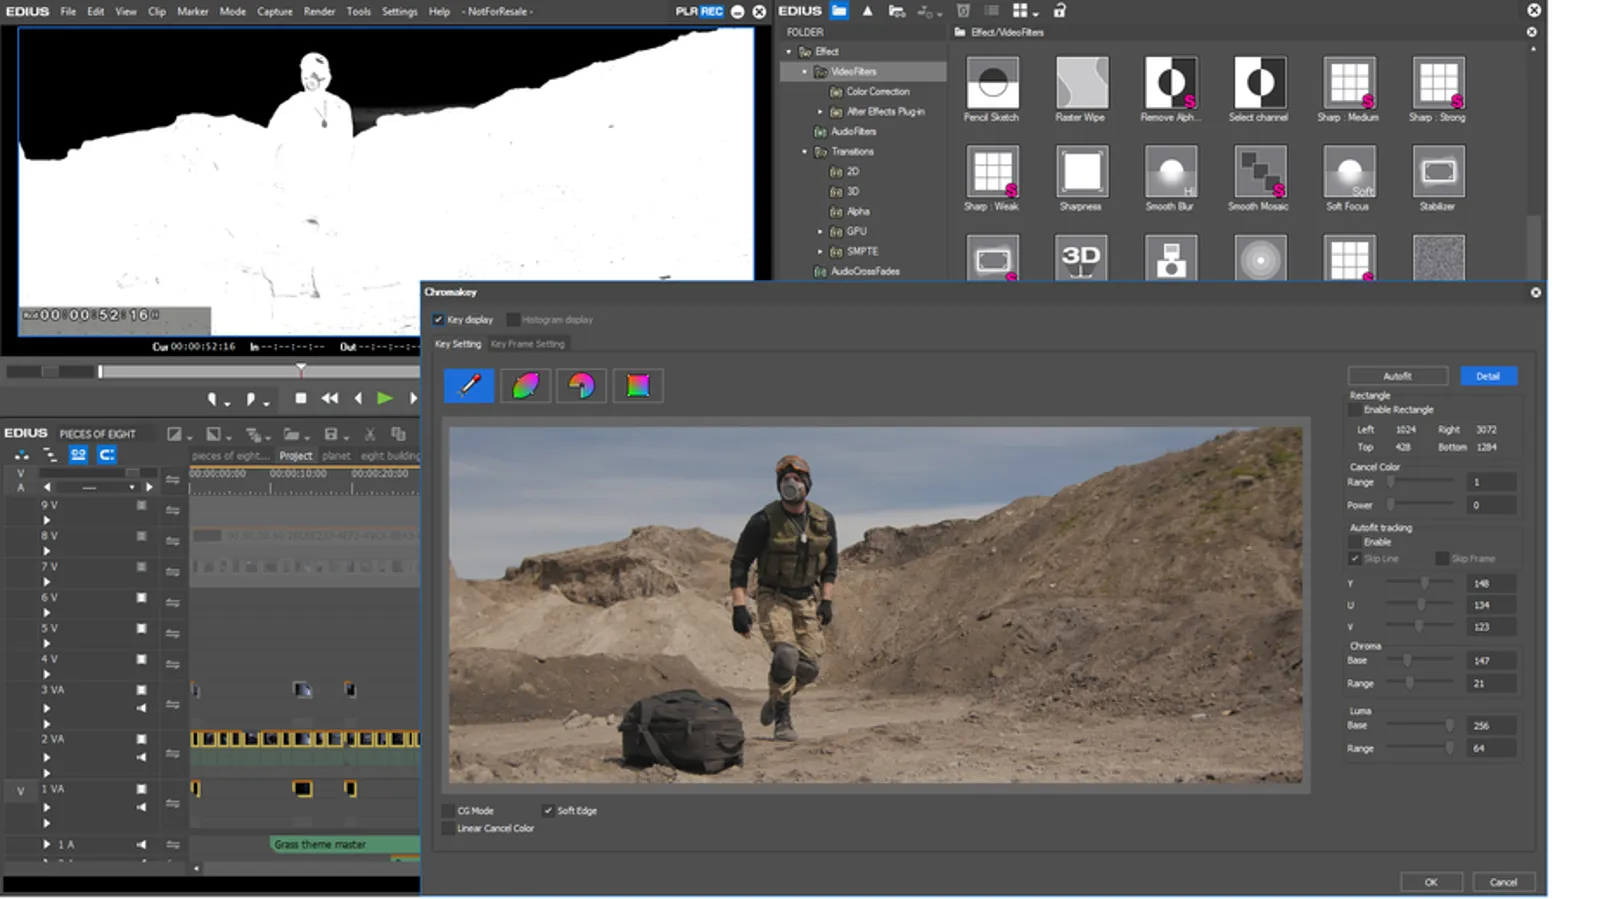1600x899 pixels.
Task: Switch to Key Frame Setting tab
Action: click(x=527, y=344)
